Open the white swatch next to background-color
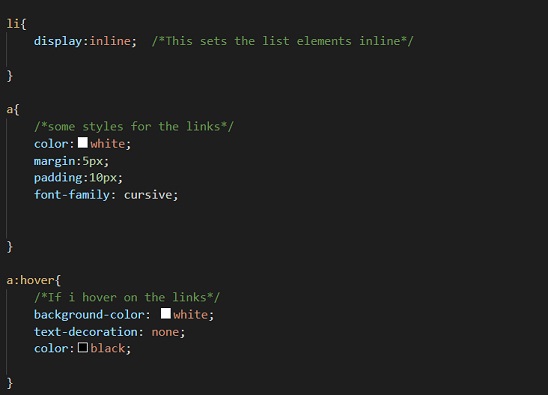Image resolution: width=548 pixels, height=395 pixels. pos(166,314)
